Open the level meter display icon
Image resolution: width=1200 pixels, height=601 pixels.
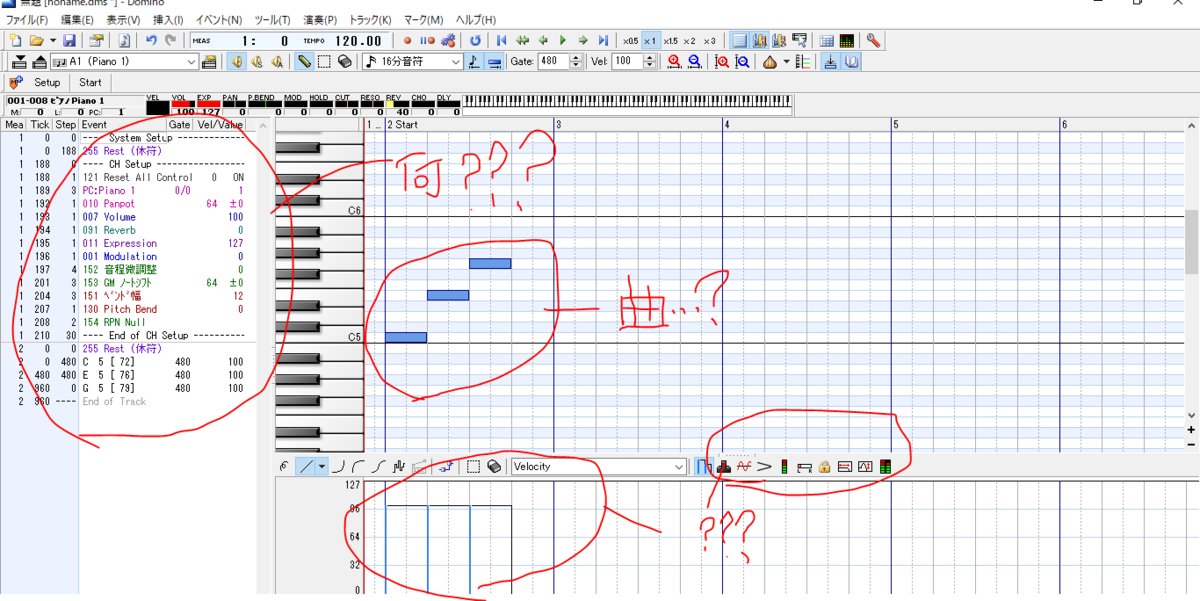pos(846,41)
